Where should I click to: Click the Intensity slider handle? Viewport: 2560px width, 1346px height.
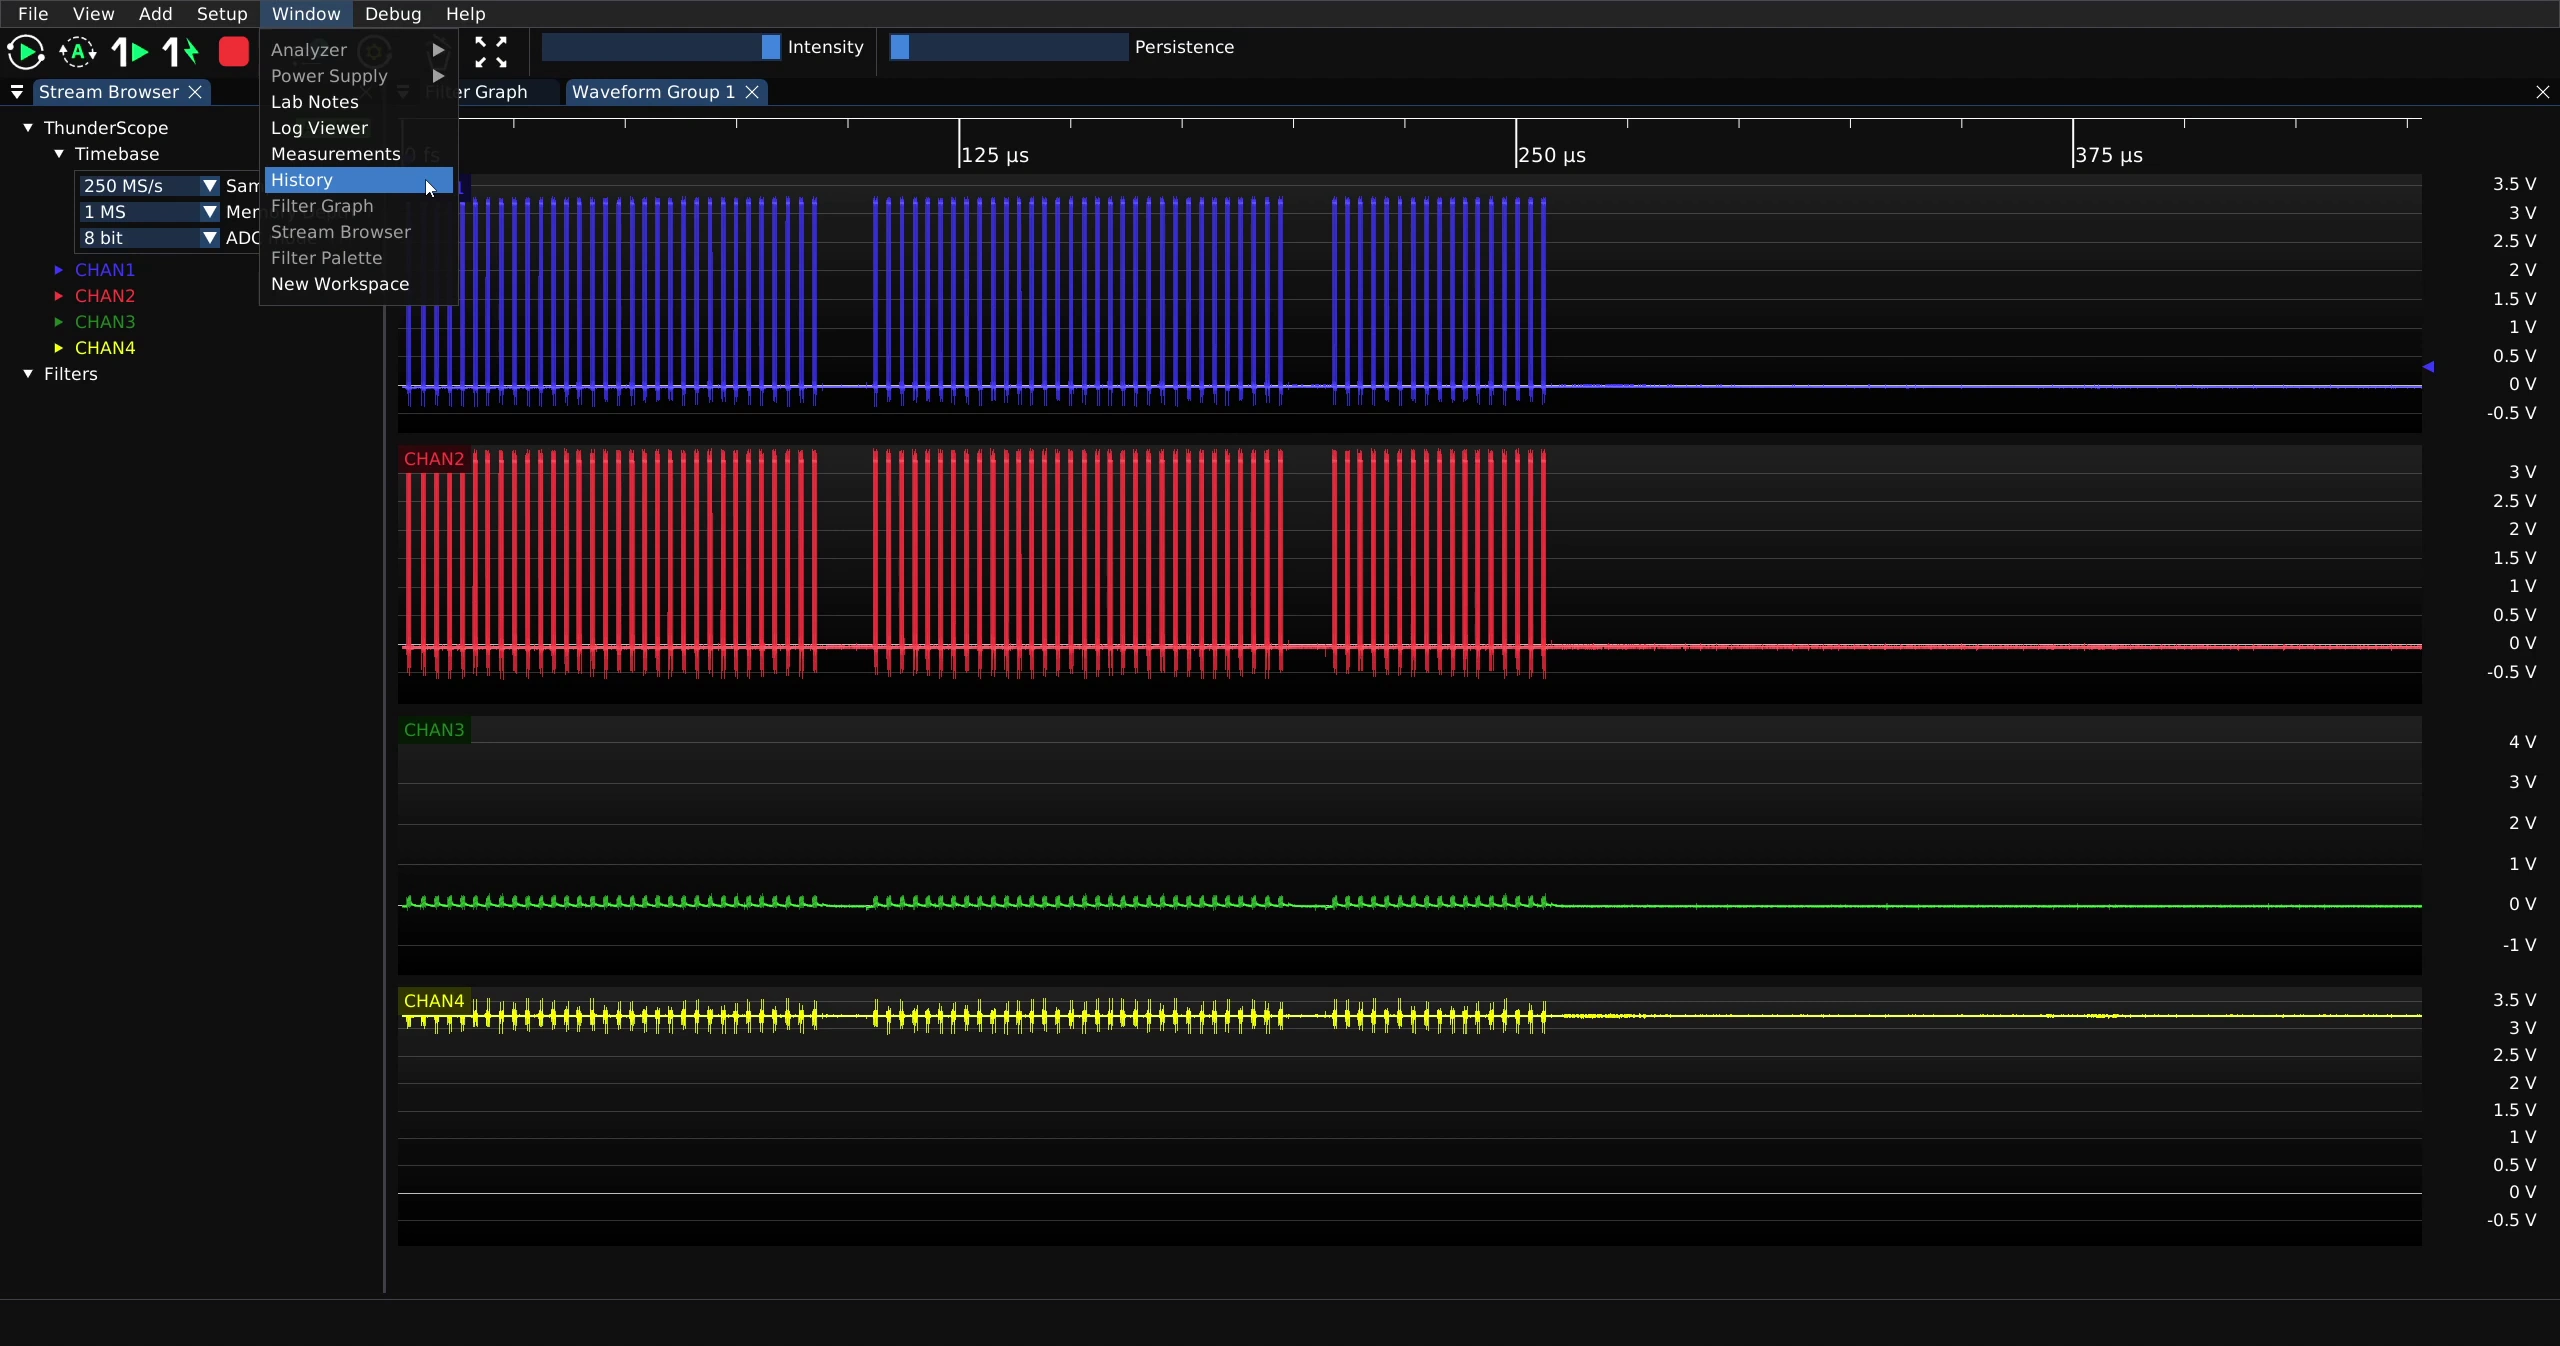click(x=770, y=47)
